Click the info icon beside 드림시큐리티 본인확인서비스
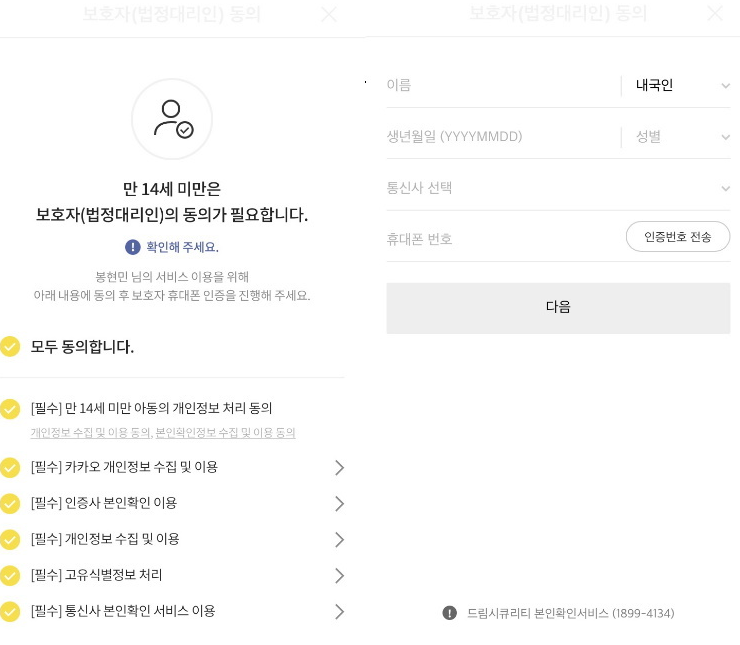 coord(450,613)
